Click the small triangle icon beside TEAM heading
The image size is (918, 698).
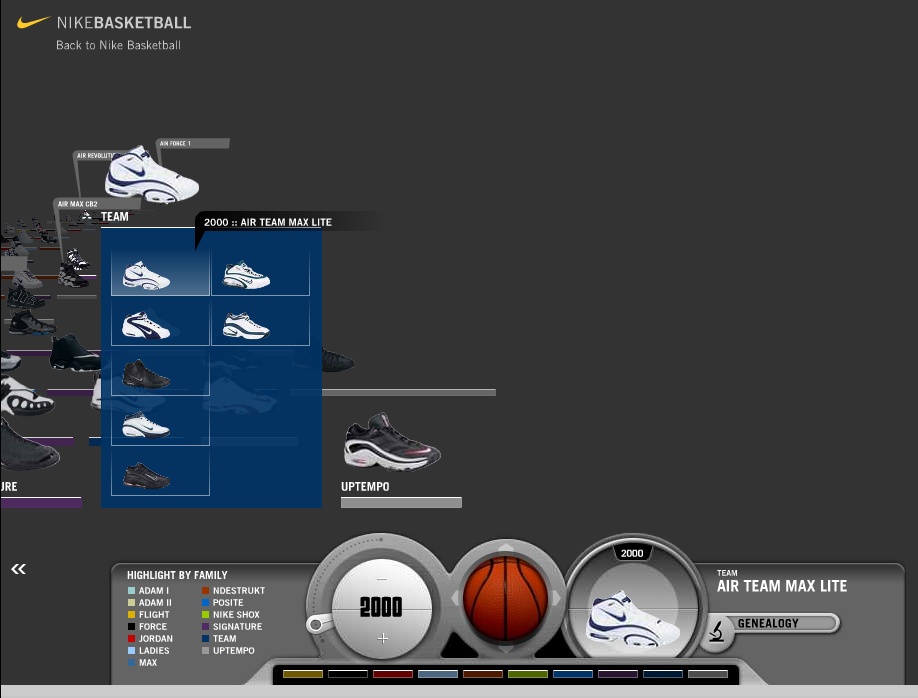click(87, 215)
